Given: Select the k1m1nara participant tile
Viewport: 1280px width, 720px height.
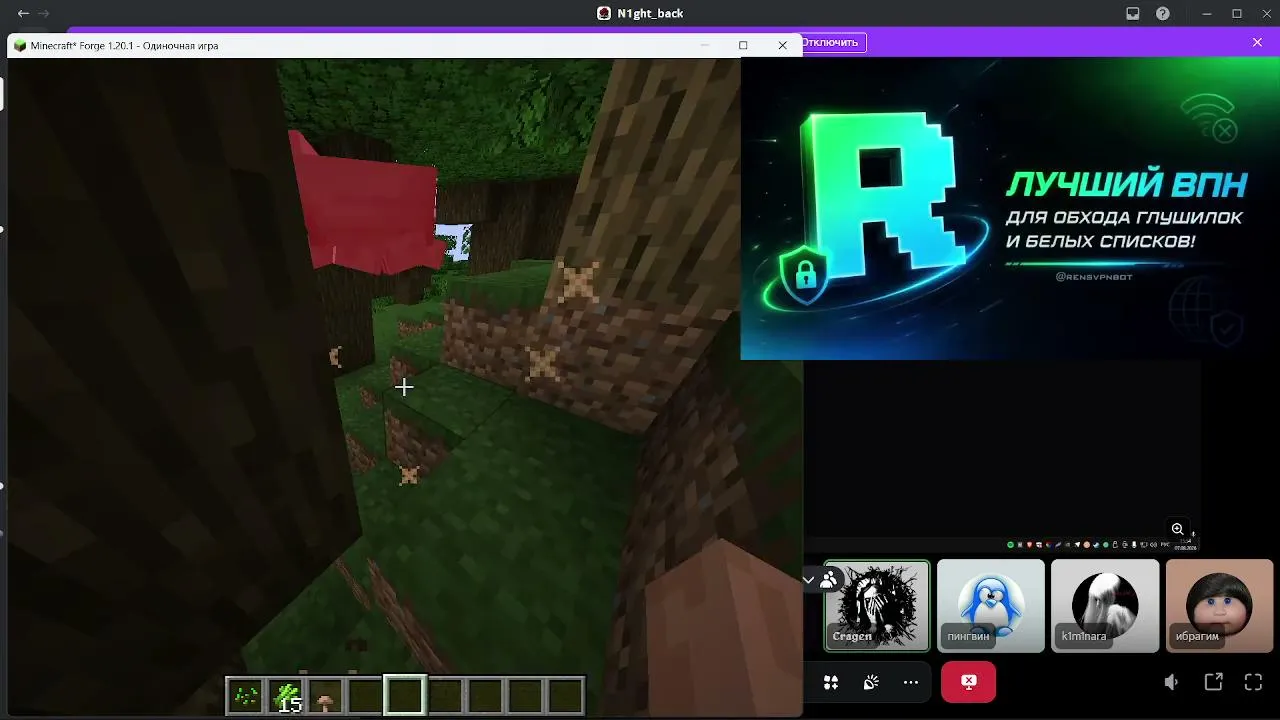Looking at the screenshot, I should click(1105, 606).
